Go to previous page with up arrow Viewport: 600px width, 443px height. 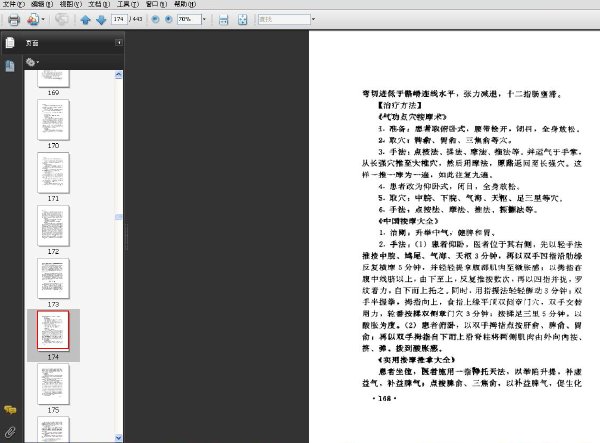point(85,20)
